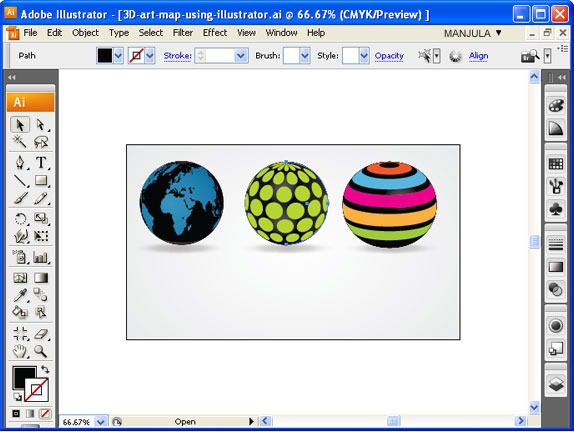Swap fill and stroke colors arrow
Screen dimensions: 574x432
[x=45, y=369]
